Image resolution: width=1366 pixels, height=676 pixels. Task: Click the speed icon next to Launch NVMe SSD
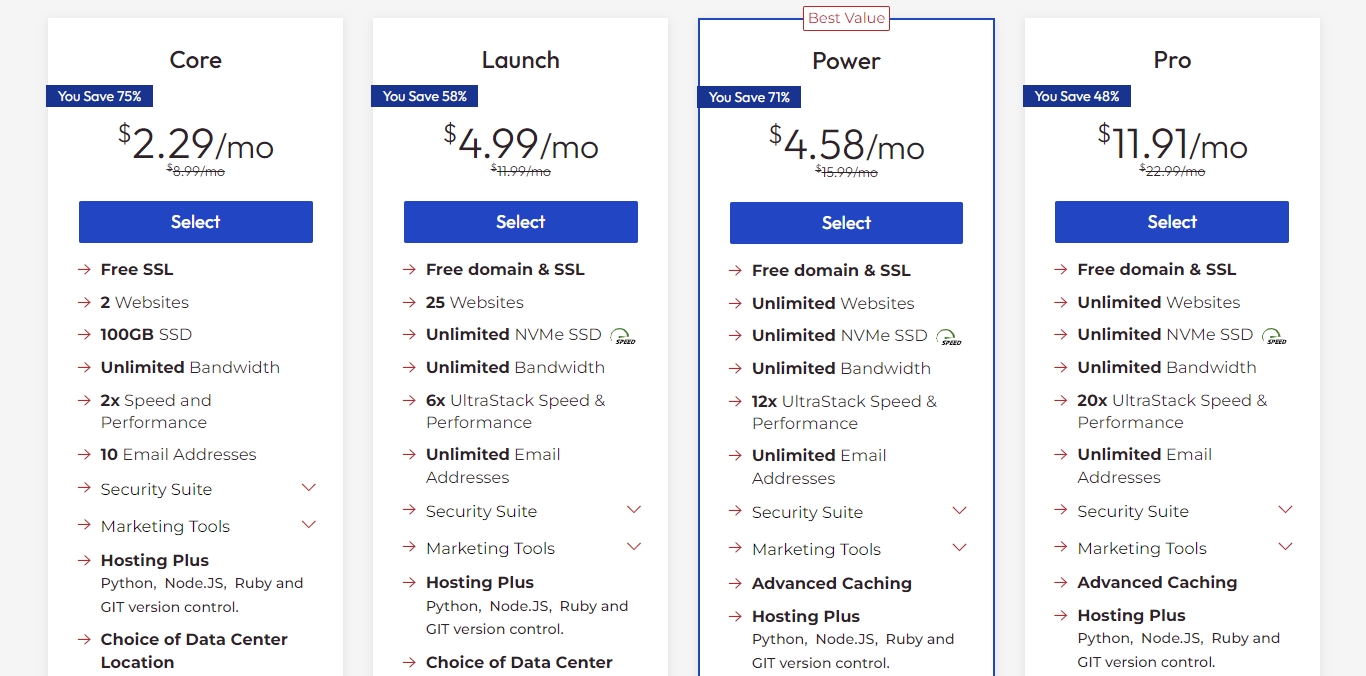(x=623, y=336)
